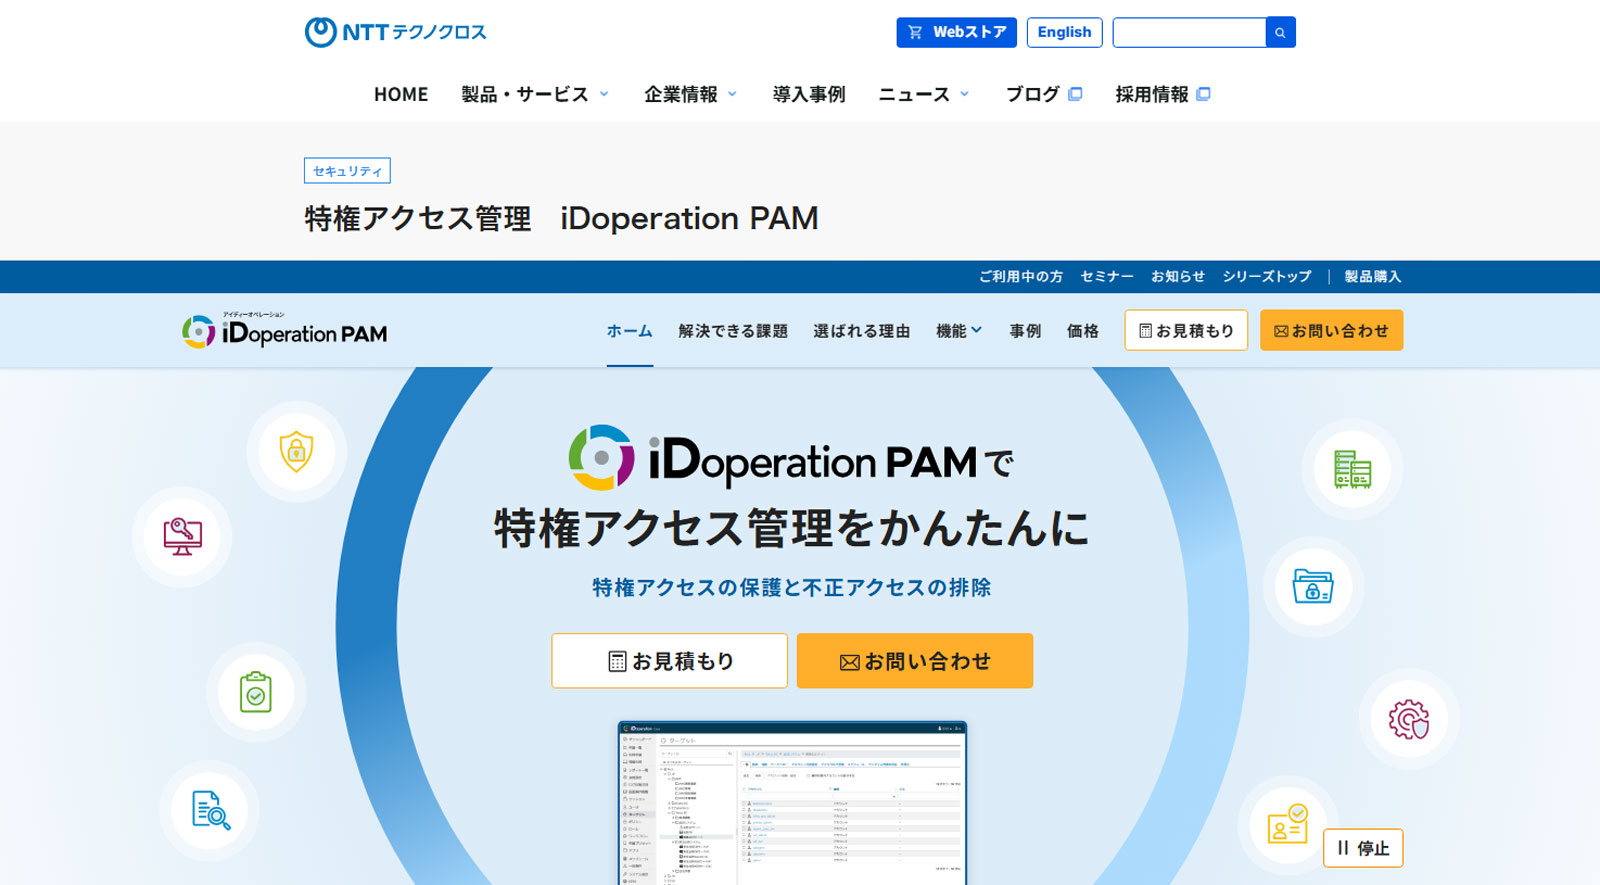Click お見積もり button in subnav
The height and width of the screenshot is (885, 1600).
pyautogui.click(x=1186, y=331)
